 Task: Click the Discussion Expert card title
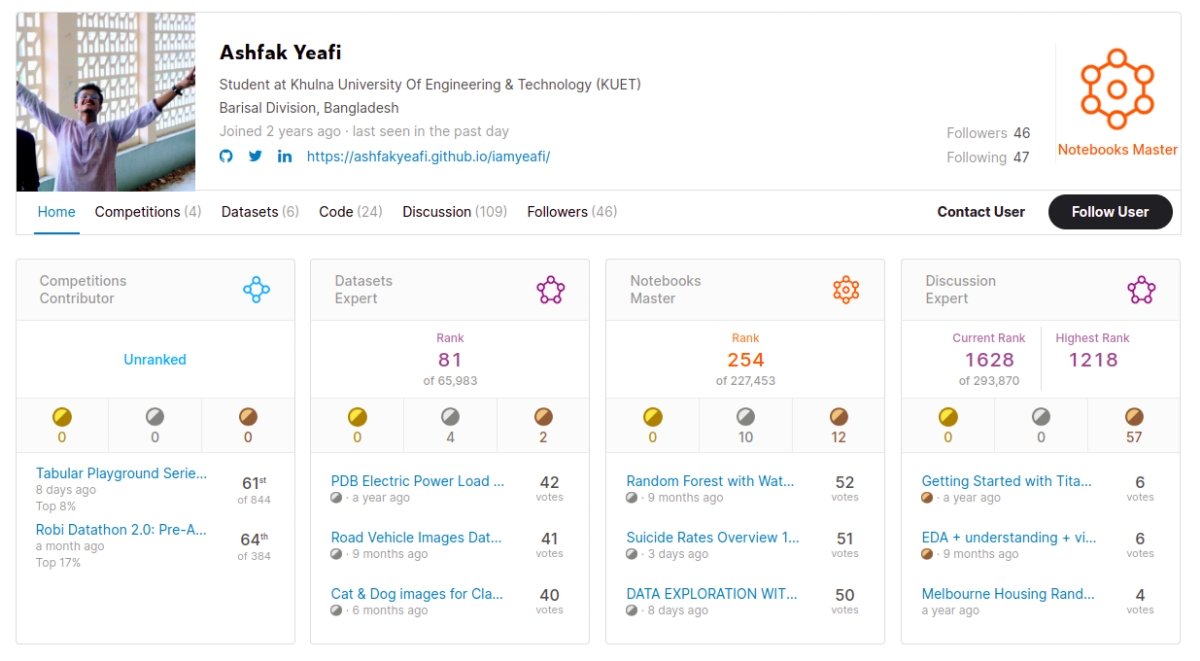(x=961, y=290)
